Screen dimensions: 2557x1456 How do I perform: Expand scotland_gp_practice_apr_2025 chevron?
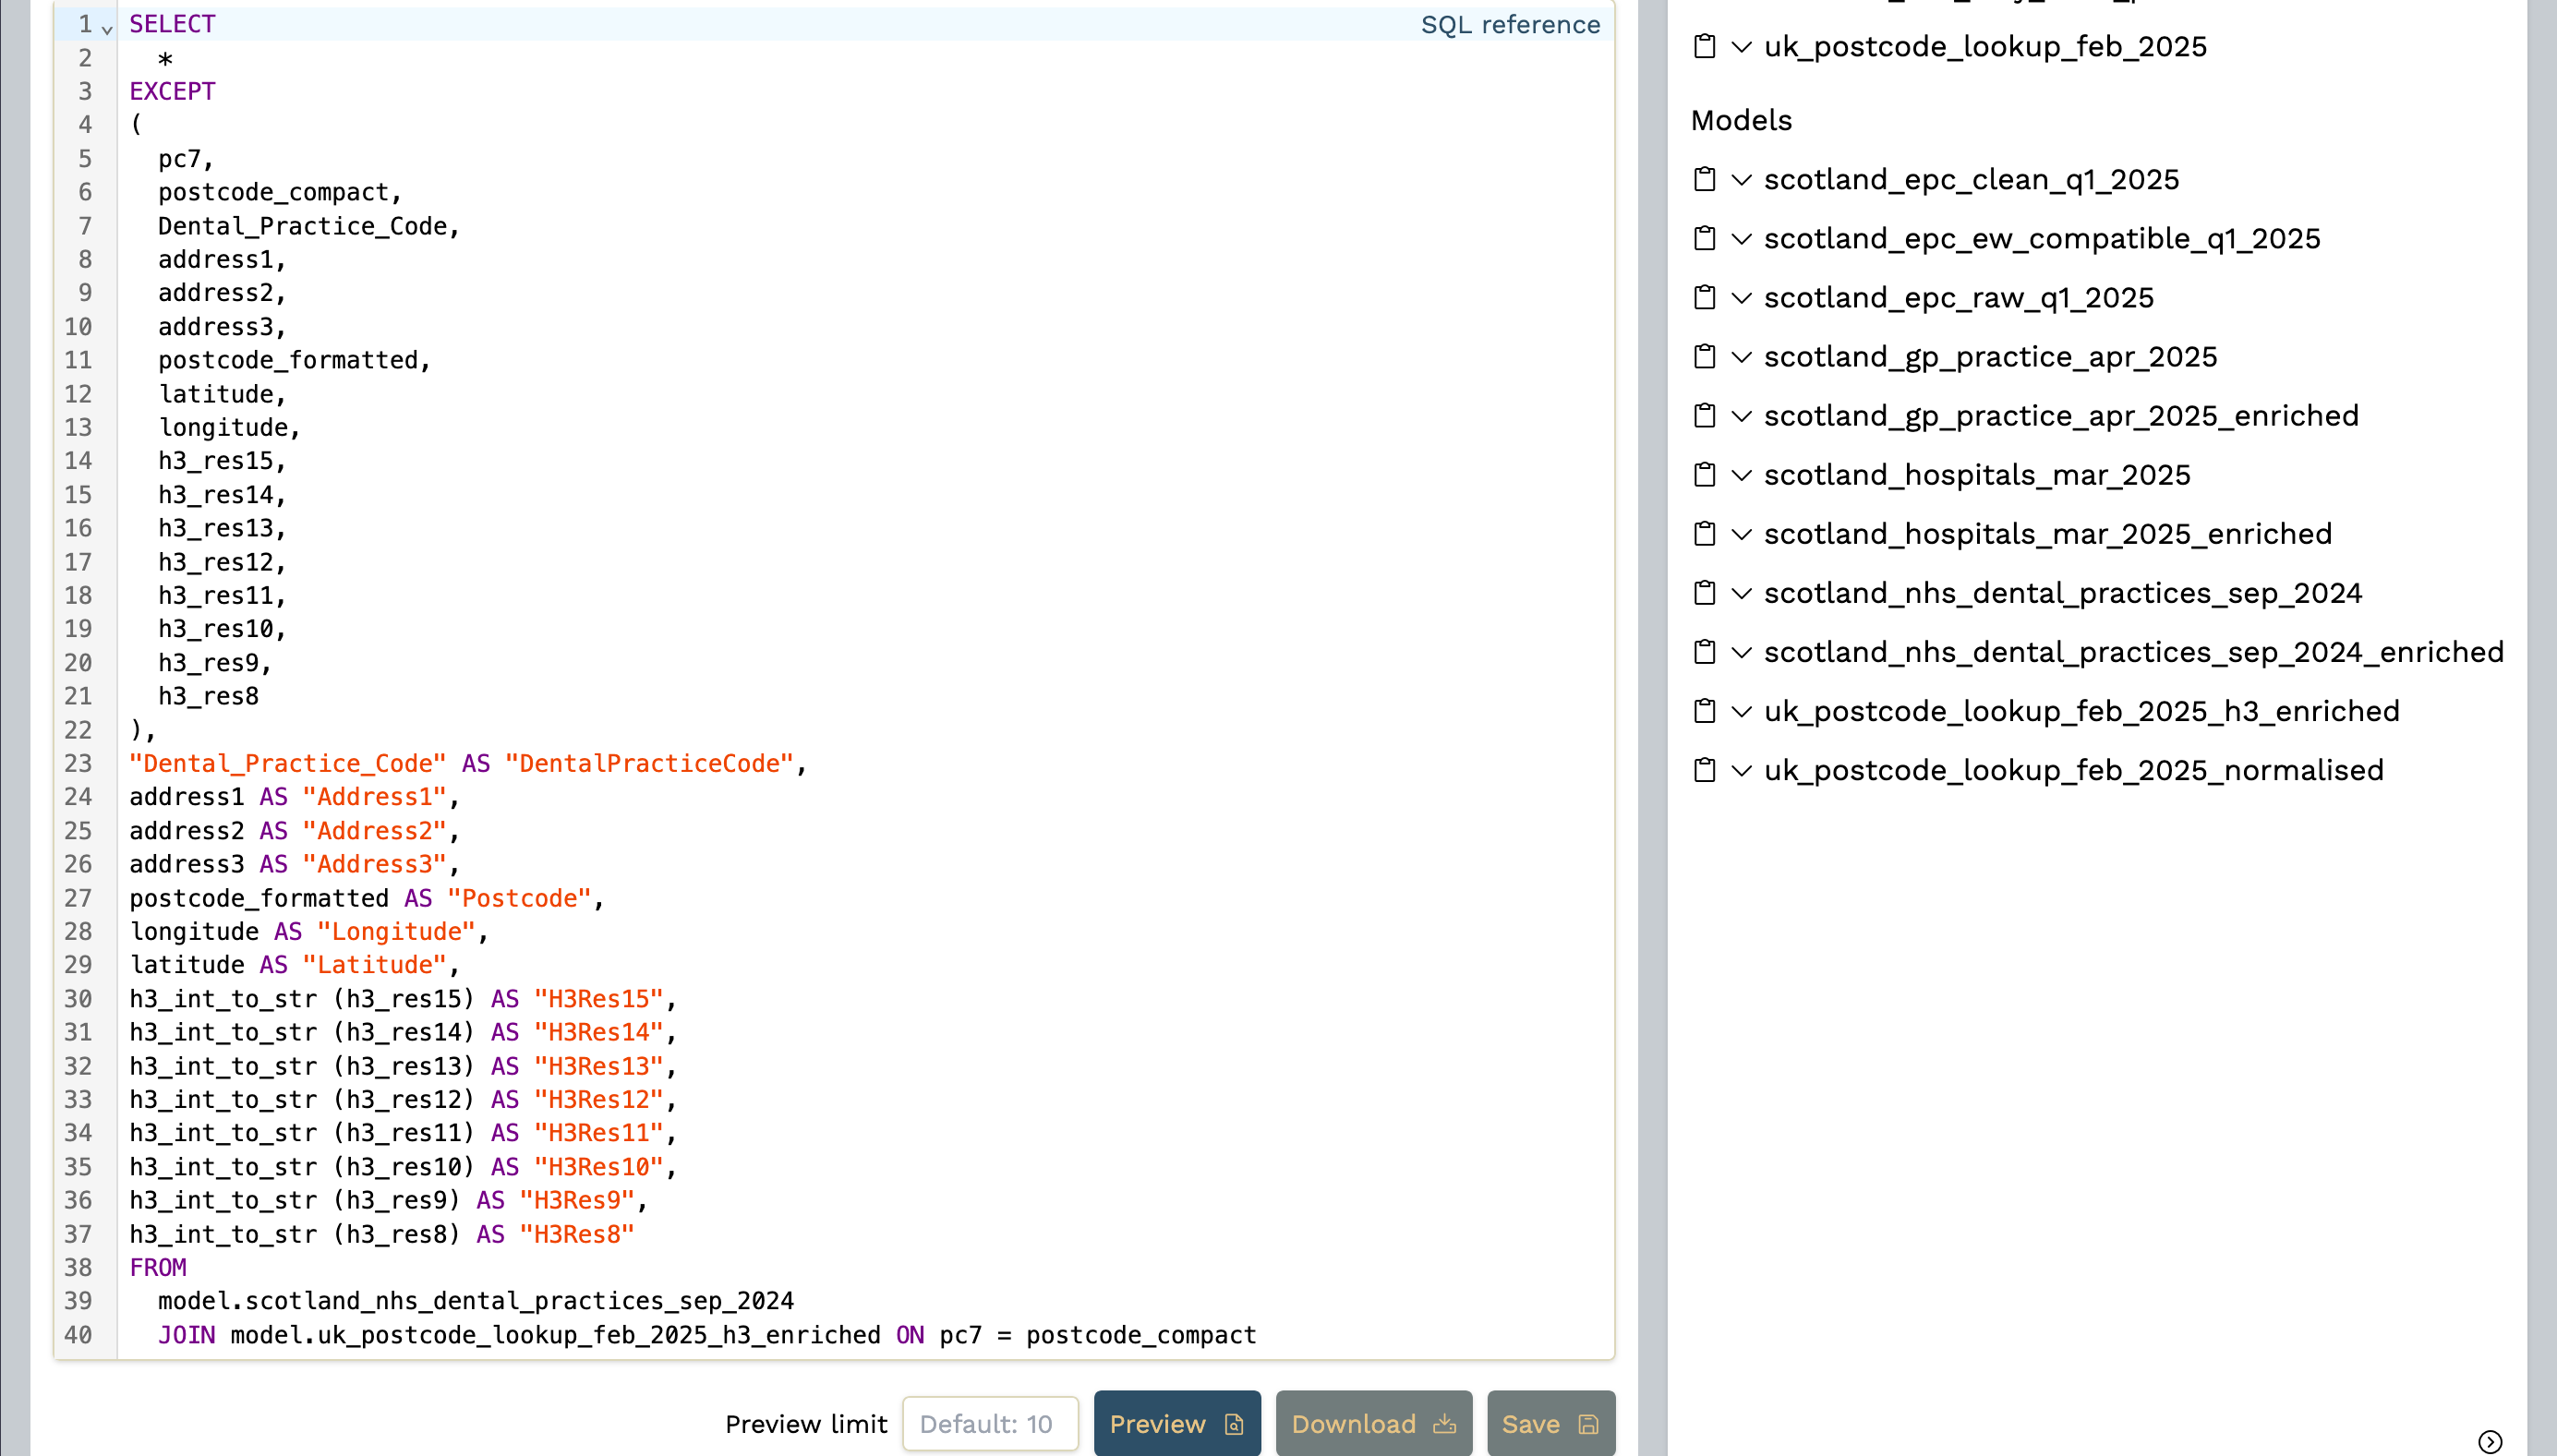click(x=1741, y=357)
